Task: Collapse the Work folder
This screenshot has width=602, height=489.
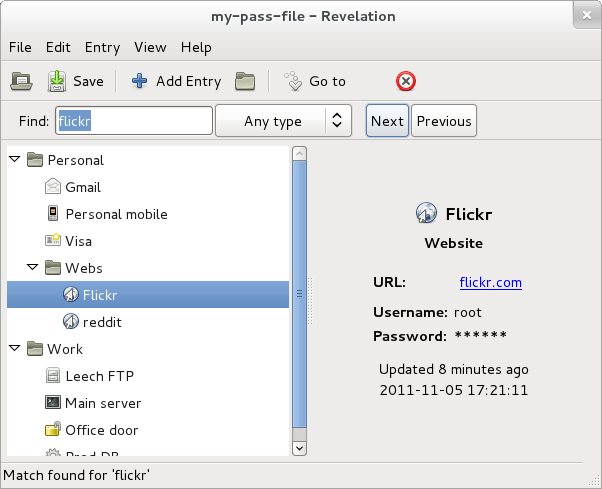Action: [15, 348]
